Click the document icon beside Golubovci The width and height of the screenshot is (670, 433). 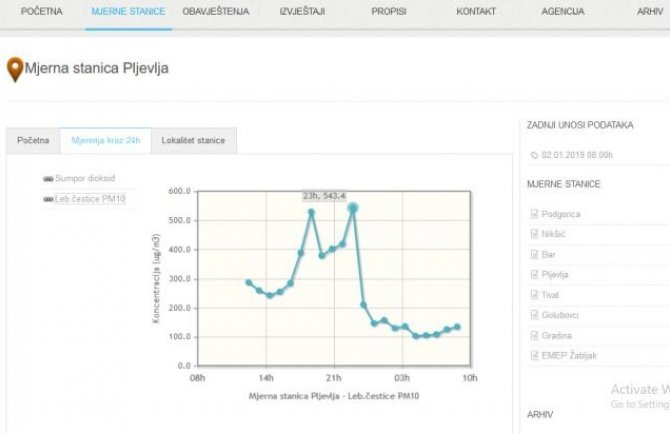tap(534, 315)
